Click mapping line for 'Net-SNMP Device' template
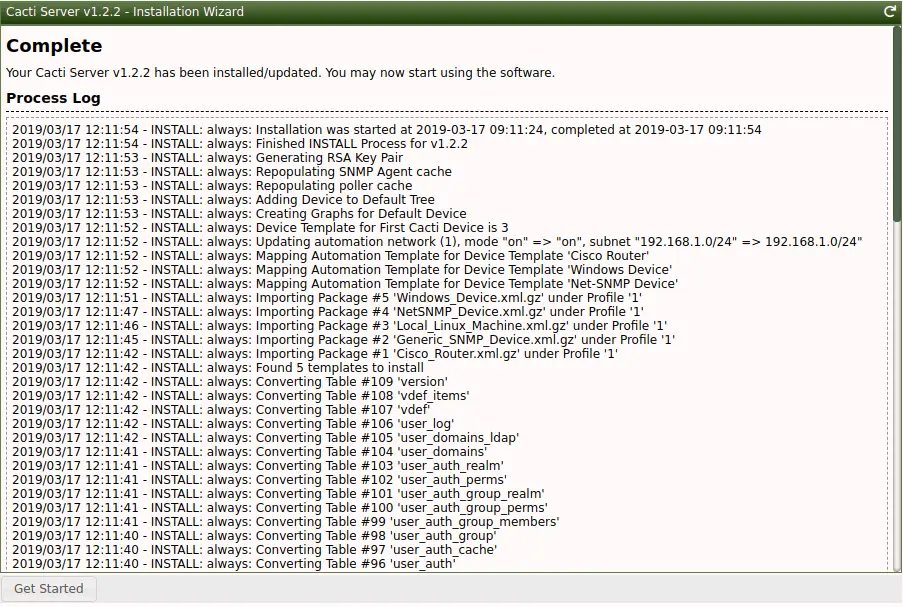This screenshot has width=903, height=607. coord(345,284)
